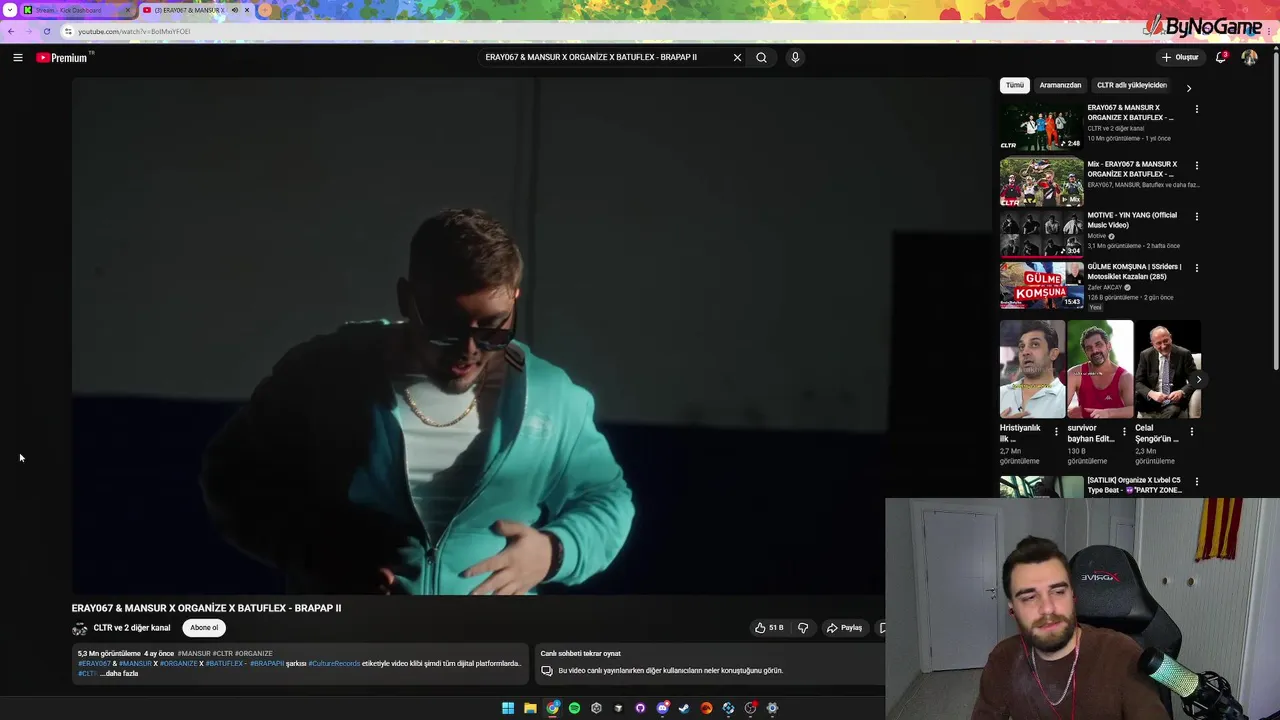Open the notifications bell

coord(1221,57)
